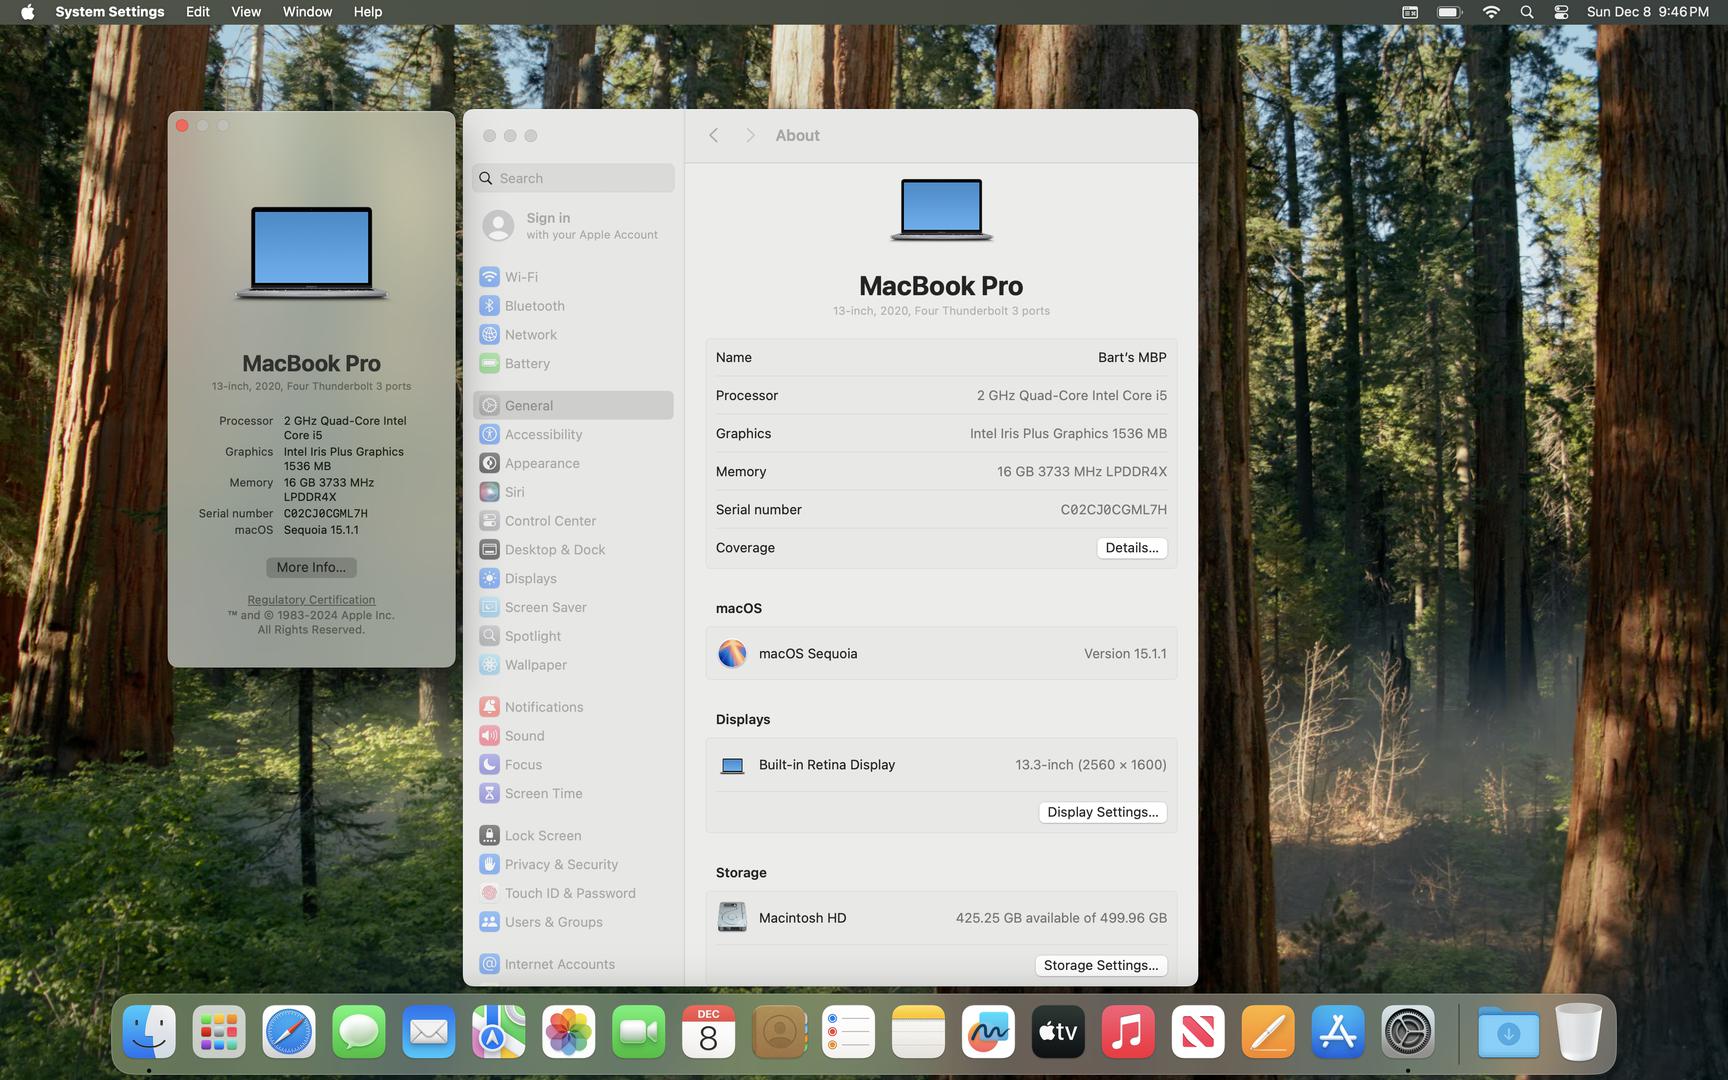
Task: Select Internet Accounts in sidebar
Action: coord(573,965)
